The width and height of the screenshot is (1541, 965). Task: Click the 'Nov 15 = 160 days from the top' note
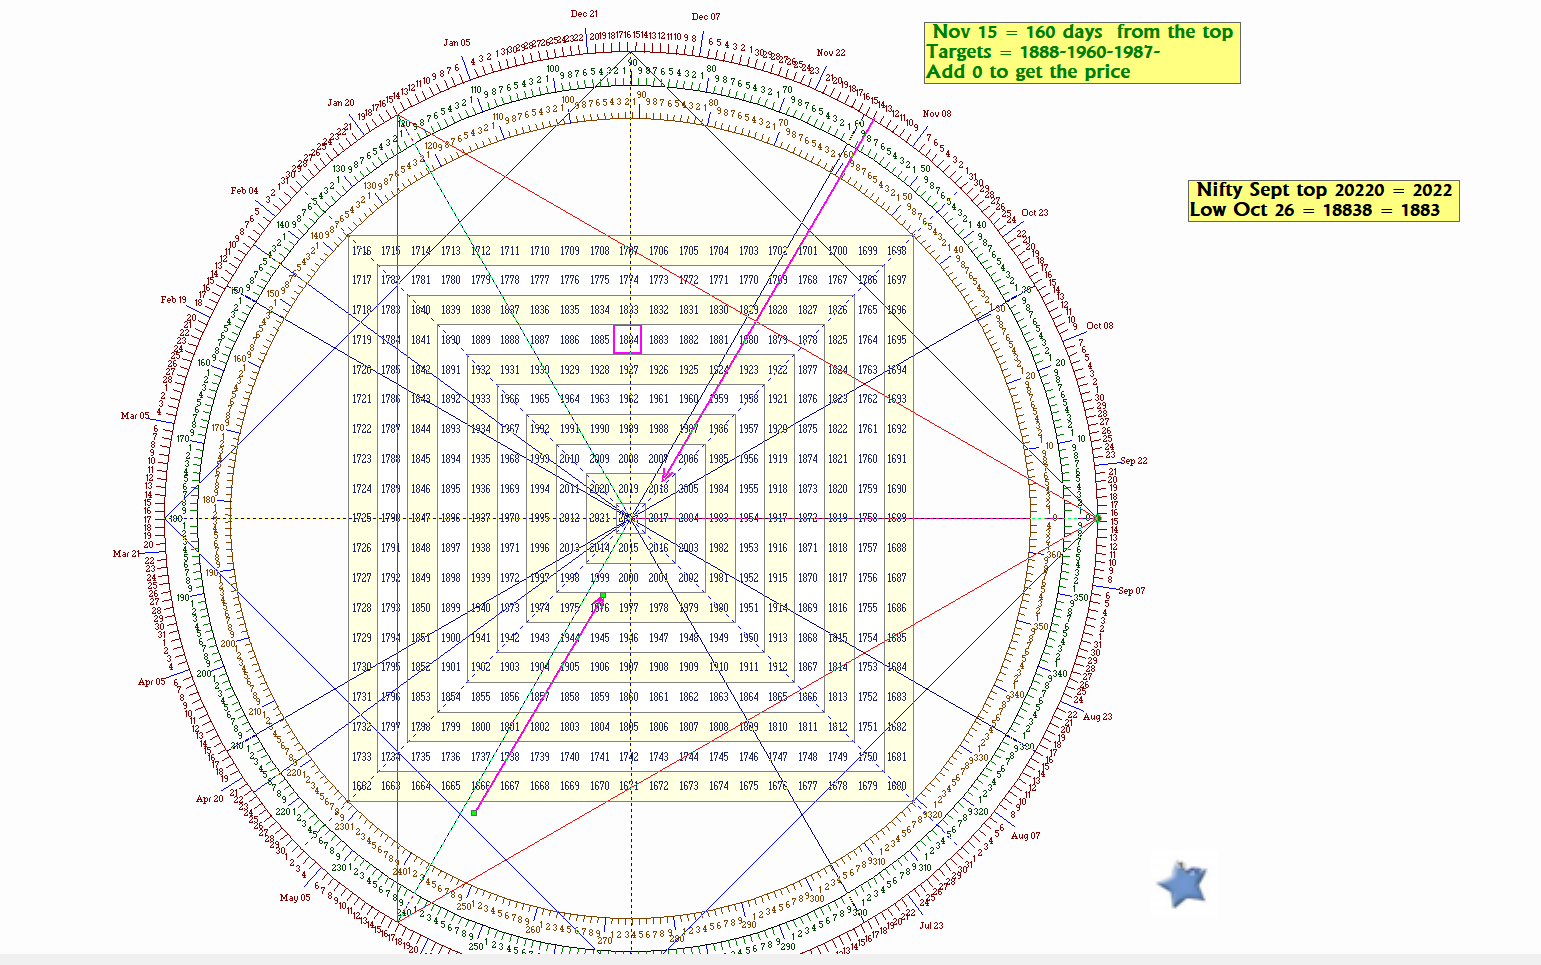[1083, 32]
